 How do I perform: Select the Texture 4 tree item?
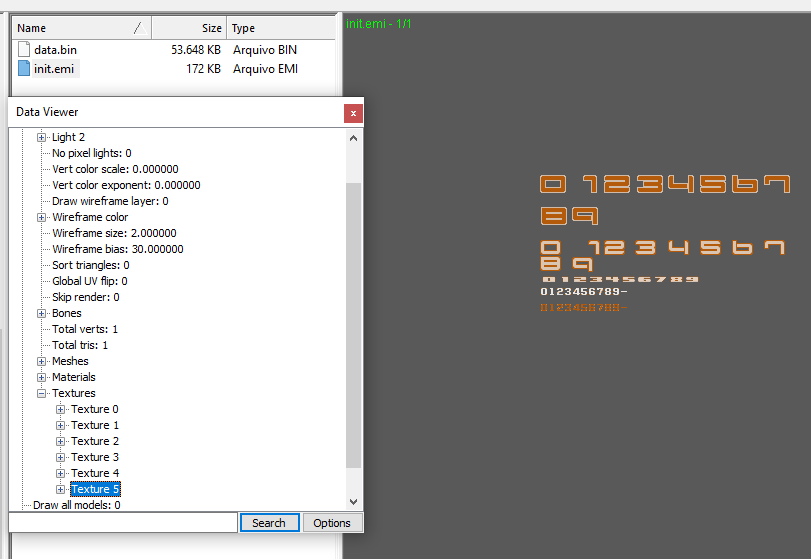95,473
